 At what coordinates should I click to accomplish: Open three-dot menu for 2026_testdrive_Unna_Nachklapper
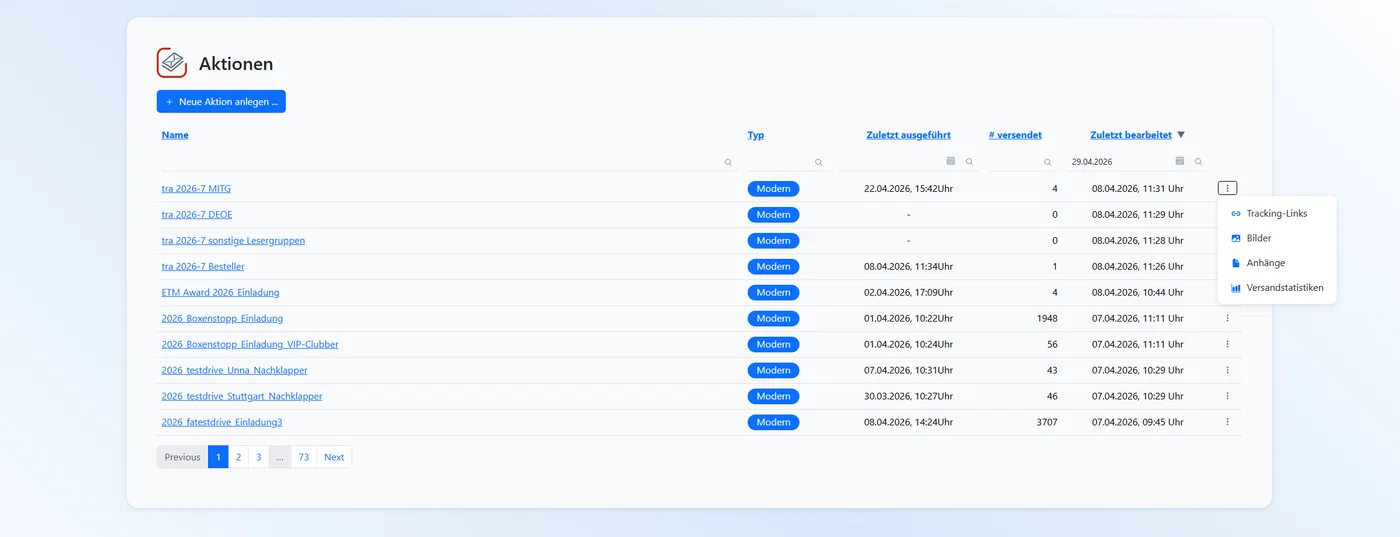[x=1227, y=370]
